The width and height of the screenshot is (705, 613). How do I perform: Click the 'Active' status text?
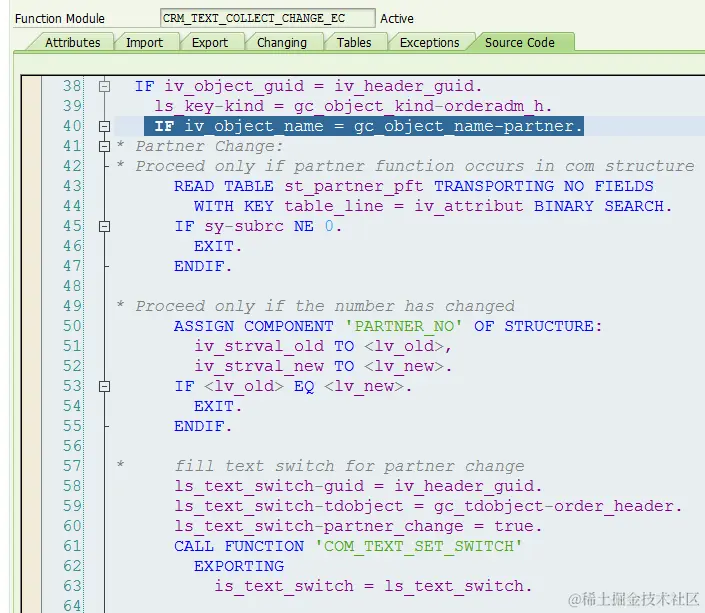point(397,18)
